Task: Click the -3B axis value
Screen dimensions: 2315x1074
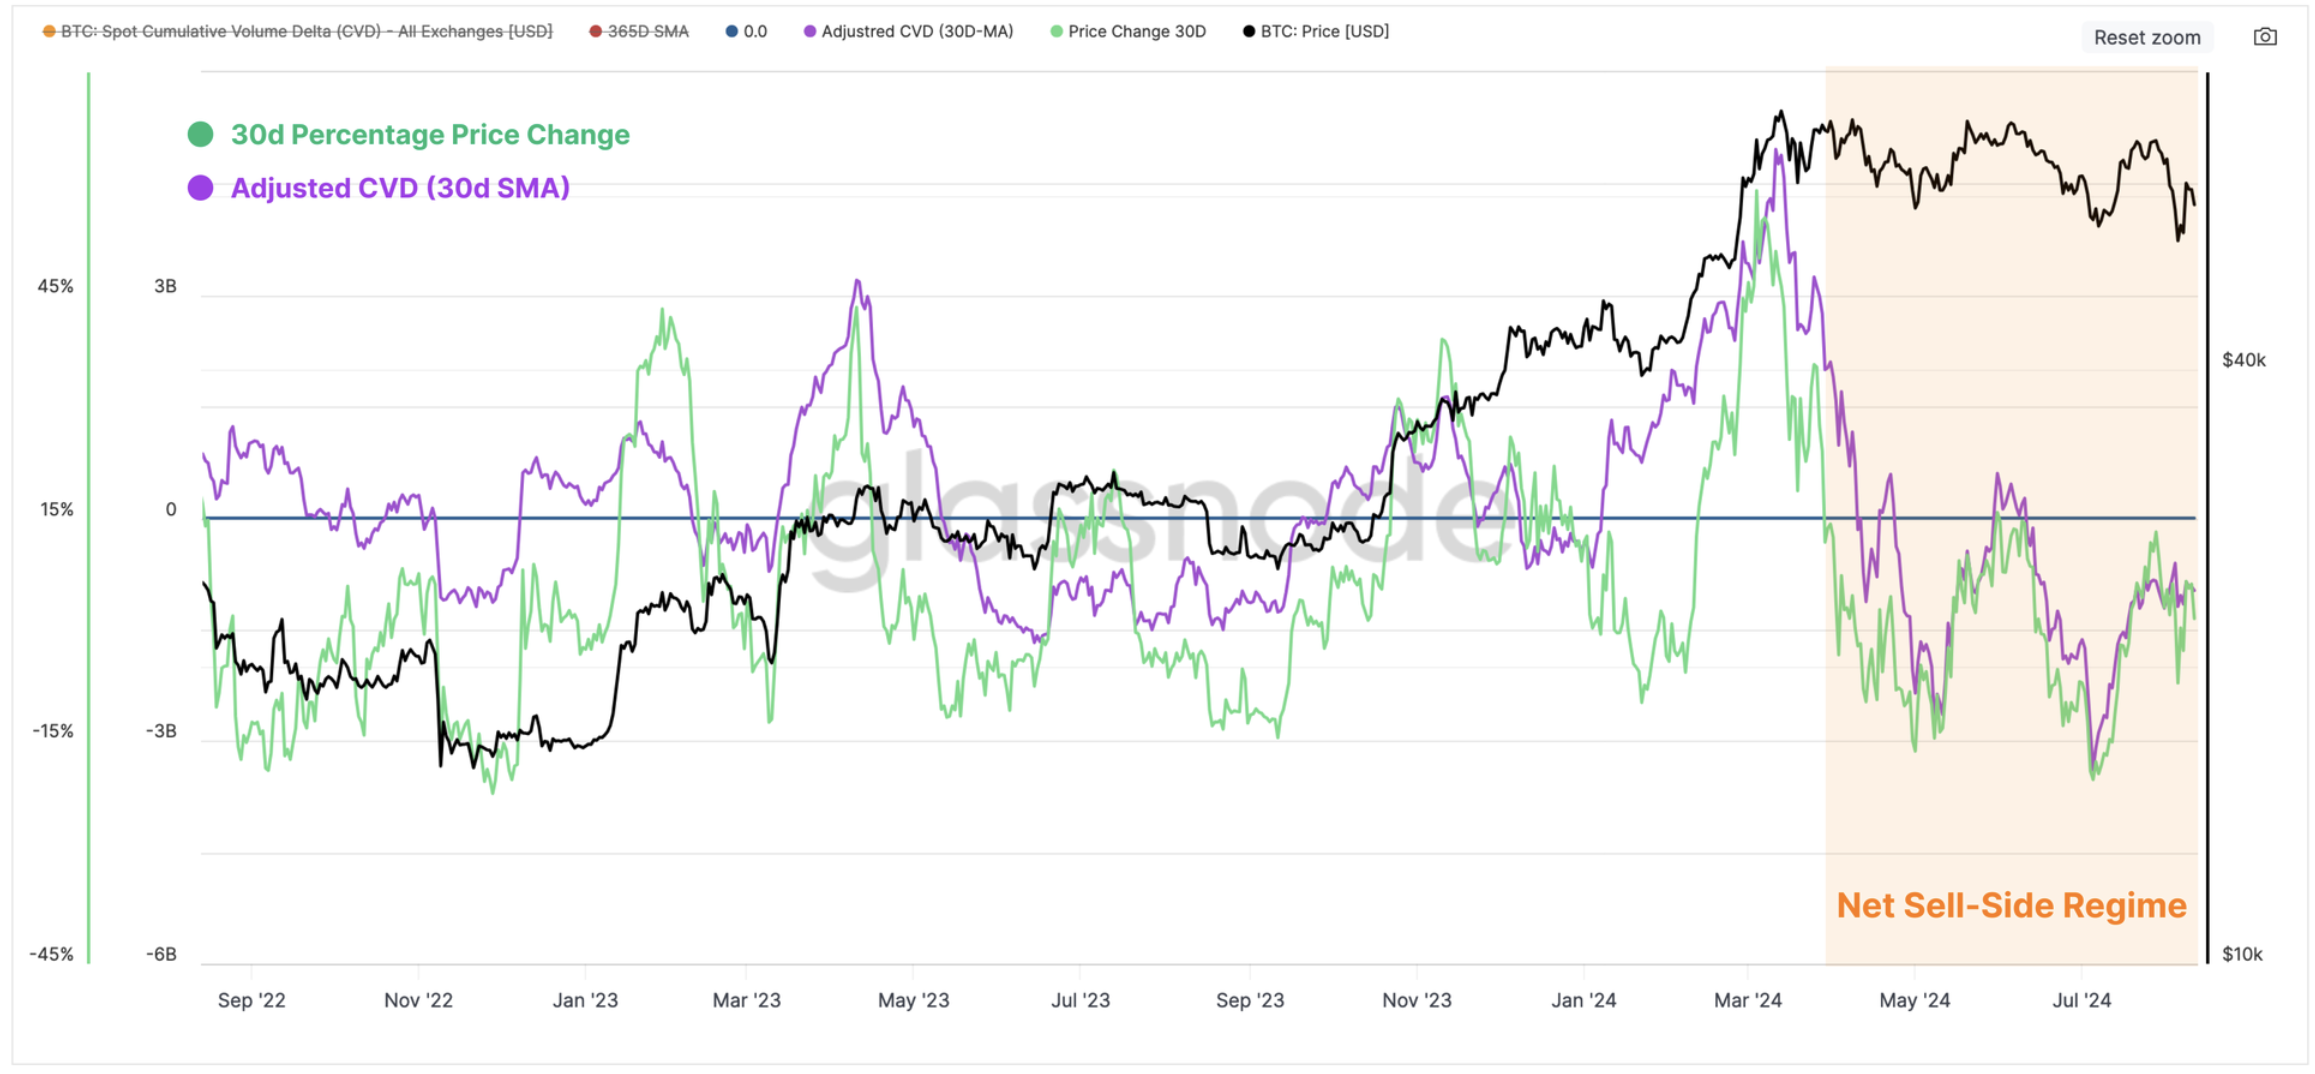Action: [160, 731]
